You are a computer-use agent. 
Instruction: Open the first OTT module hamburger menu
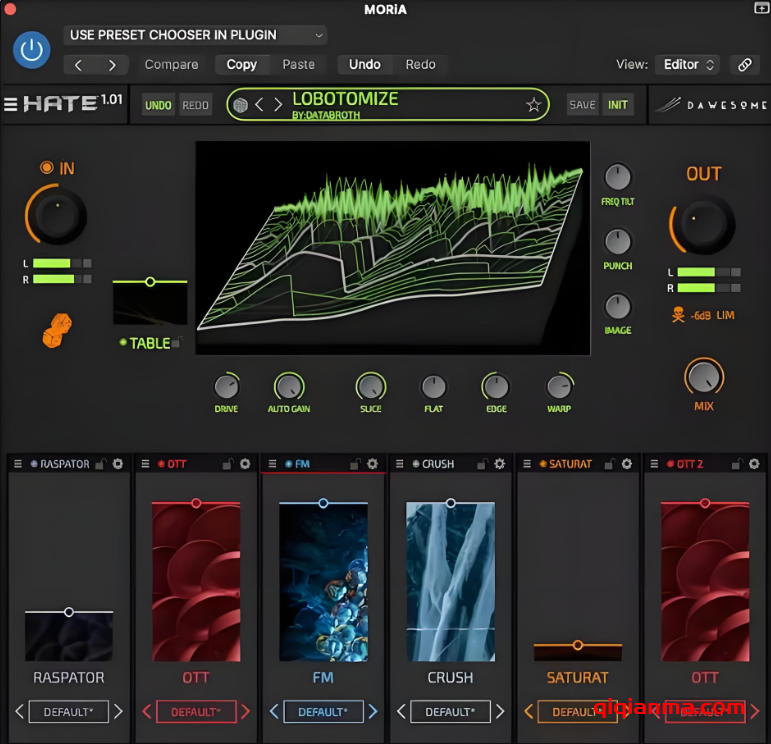pos(146,464)
